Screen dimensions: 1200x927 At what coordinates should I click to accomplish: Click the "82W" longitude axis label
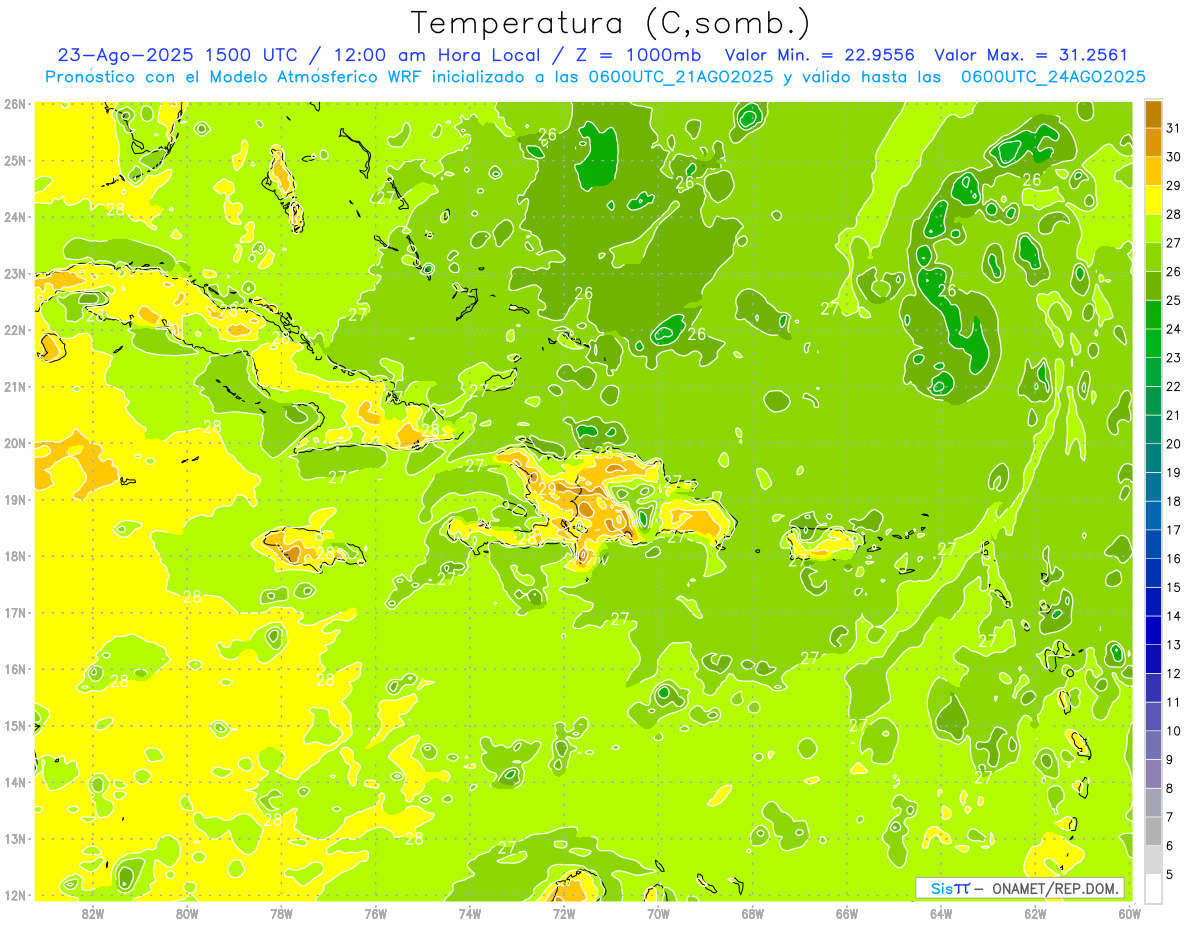[x=93, y=913]
